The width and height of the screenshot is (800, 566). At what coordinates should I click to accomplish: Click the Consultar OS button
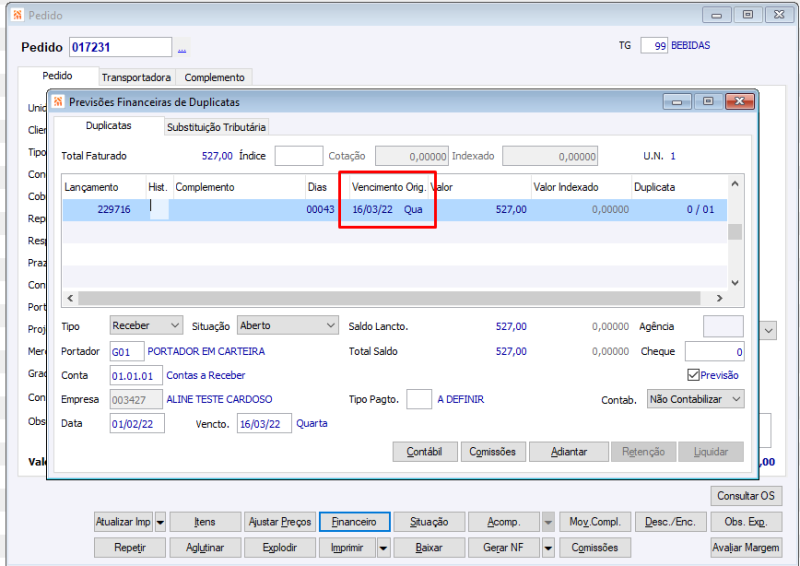click(746, 496)
